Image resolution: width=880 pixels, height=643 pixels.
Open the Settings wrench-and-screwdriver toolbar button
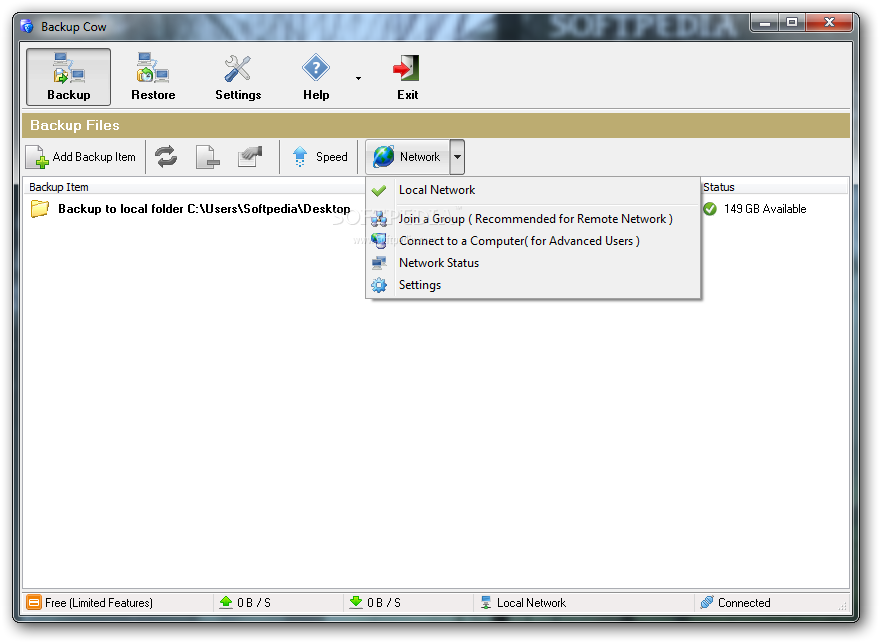coord(238,77)
